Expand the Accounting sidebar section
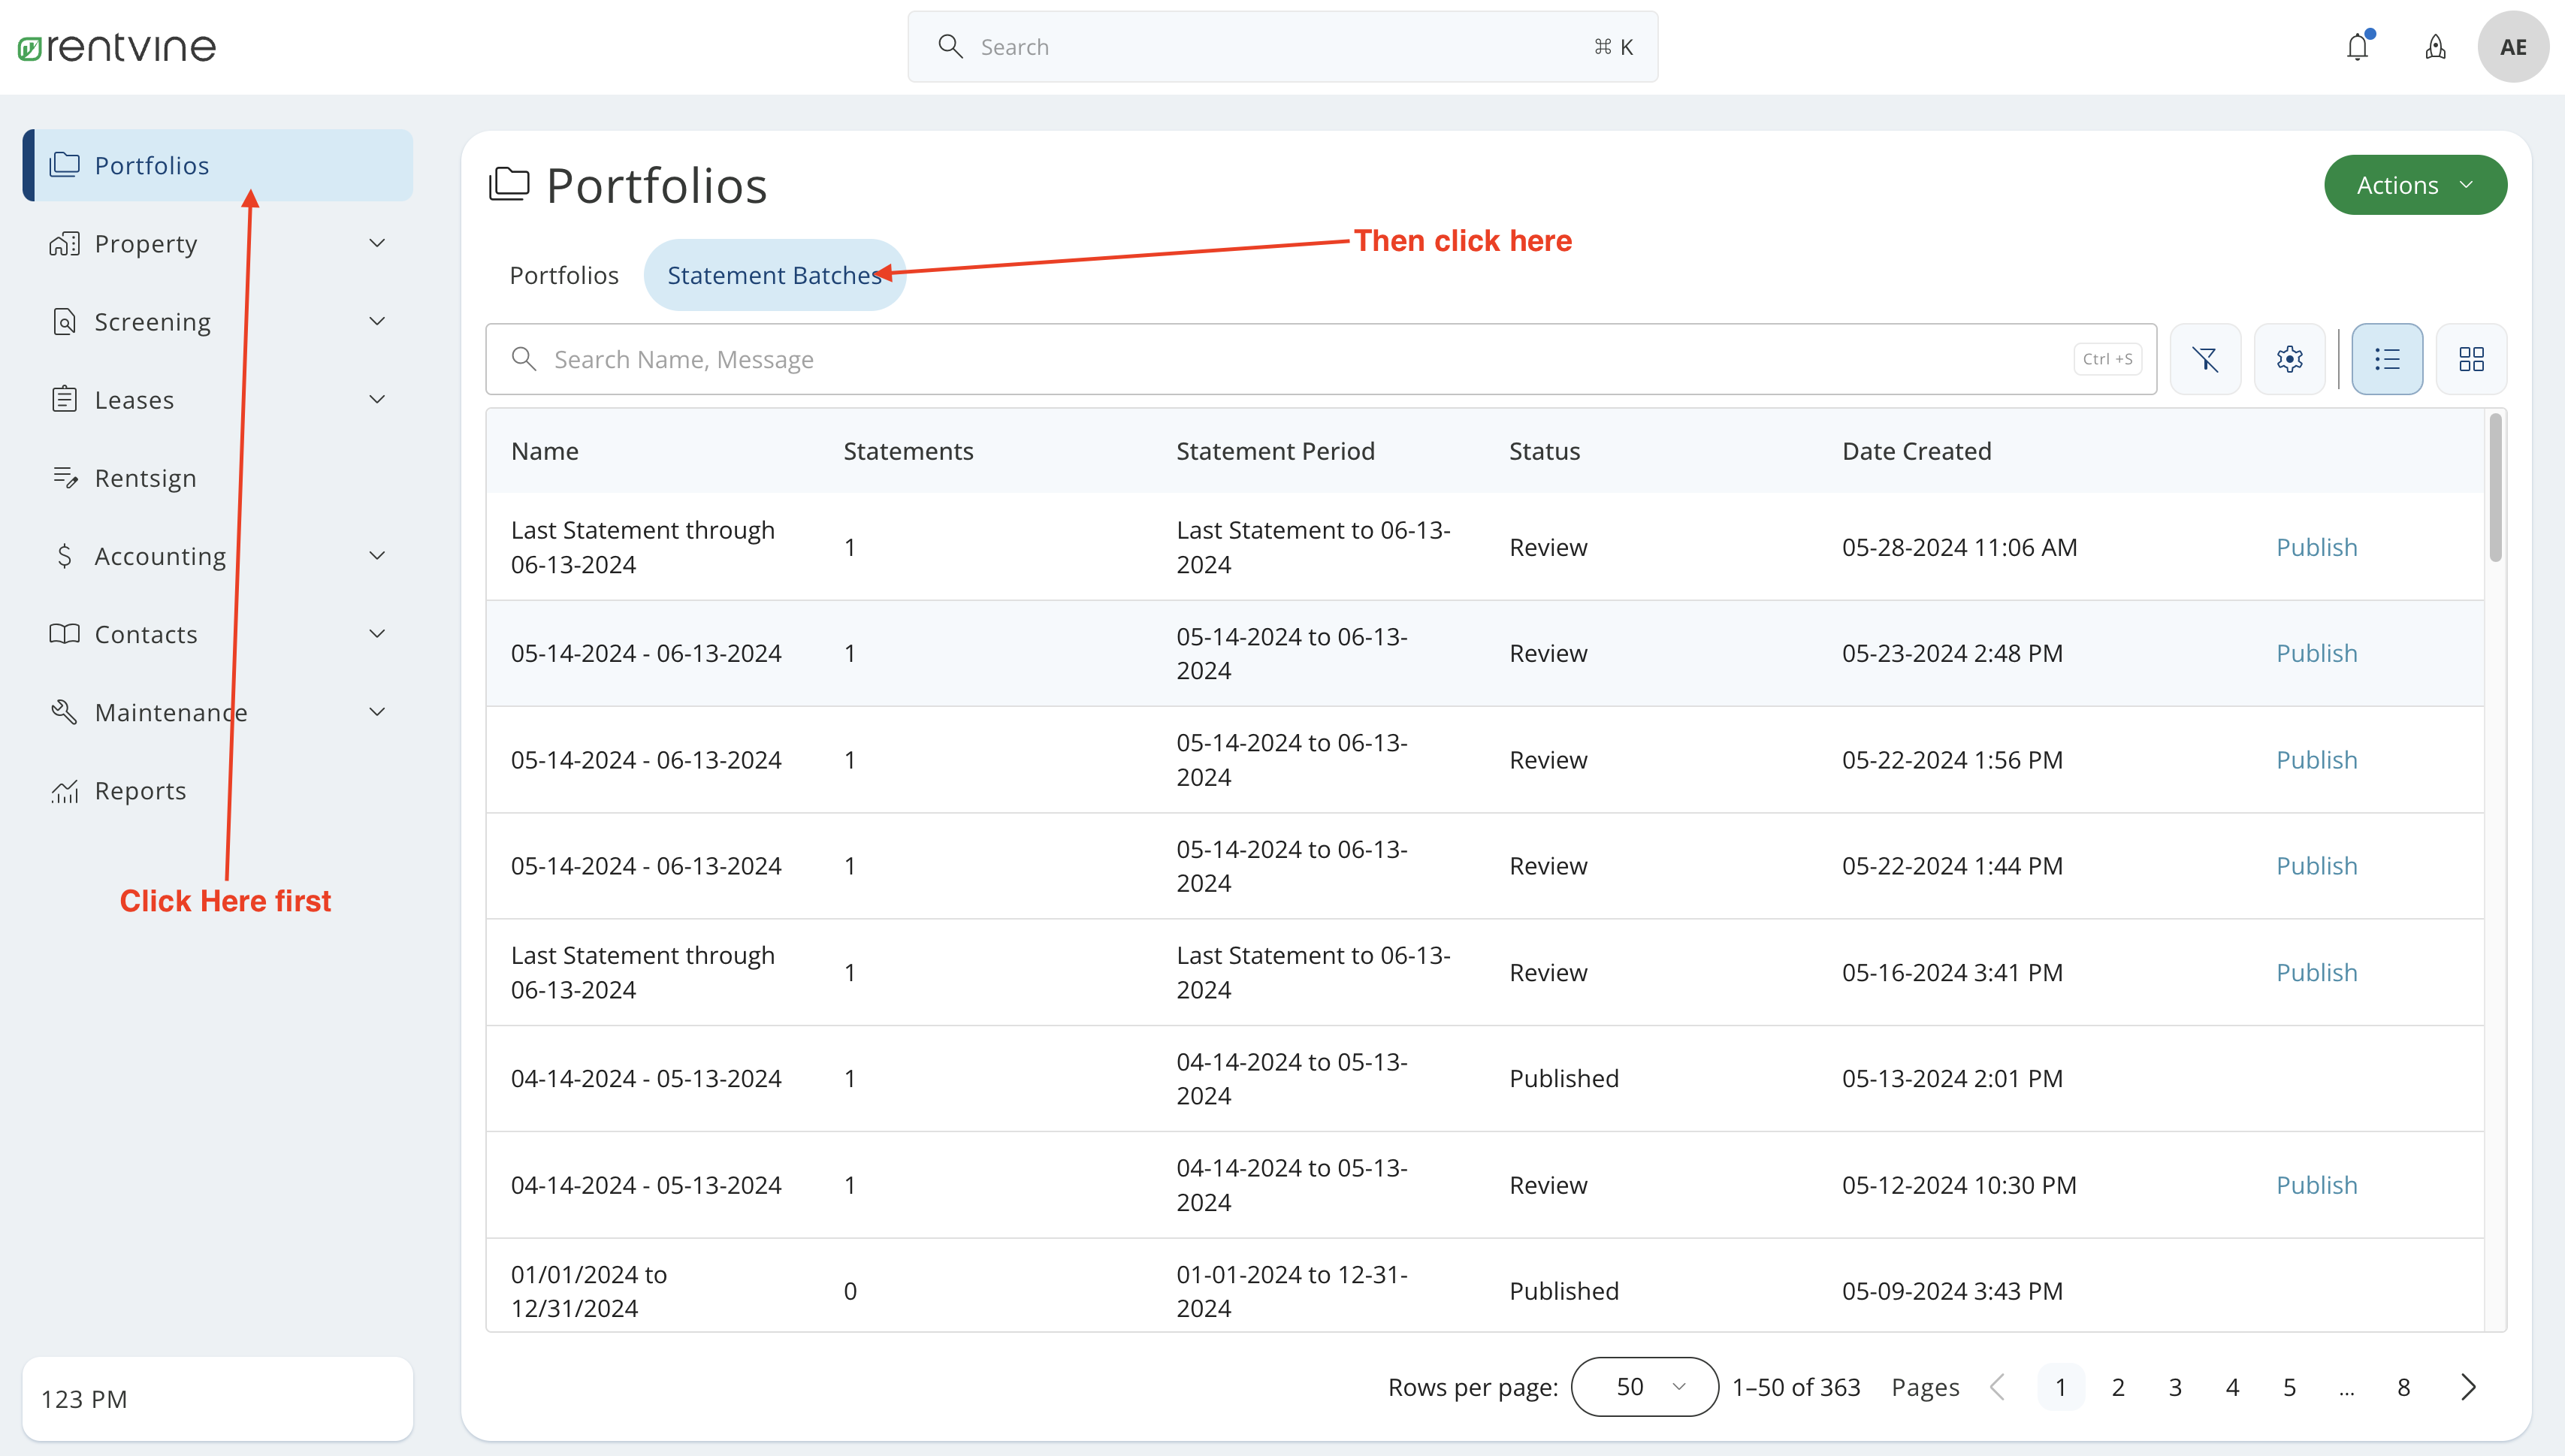Image resolution: width=2565 pixels, height=1456 pixels. click(x=159, y=555)
